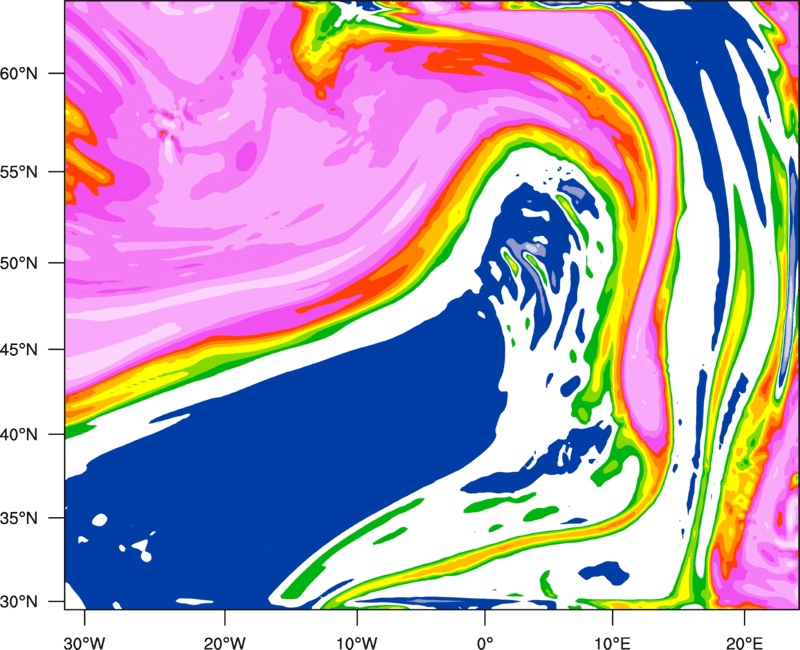Image resolution: width=800 pixels, height=650 pixels.
Task: Click the 20°W longitude label
Action: [x=225, y=643]
